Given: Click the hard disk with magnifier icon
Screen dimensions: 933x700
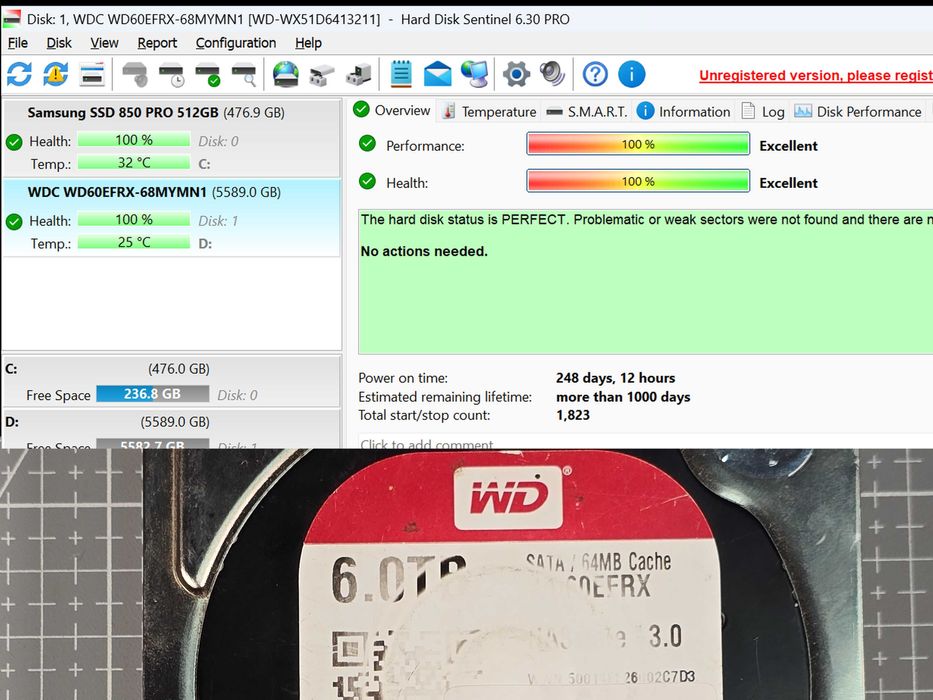Looking at the screenshot, I should pyautogui.click(x=245, y=74).
